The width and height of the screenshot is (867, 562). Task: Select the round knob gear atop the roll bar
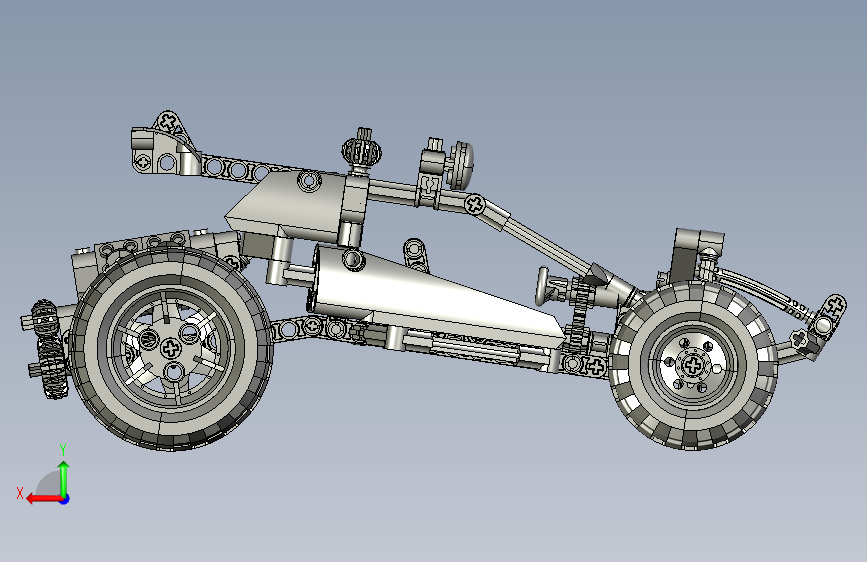coord(362,150)
